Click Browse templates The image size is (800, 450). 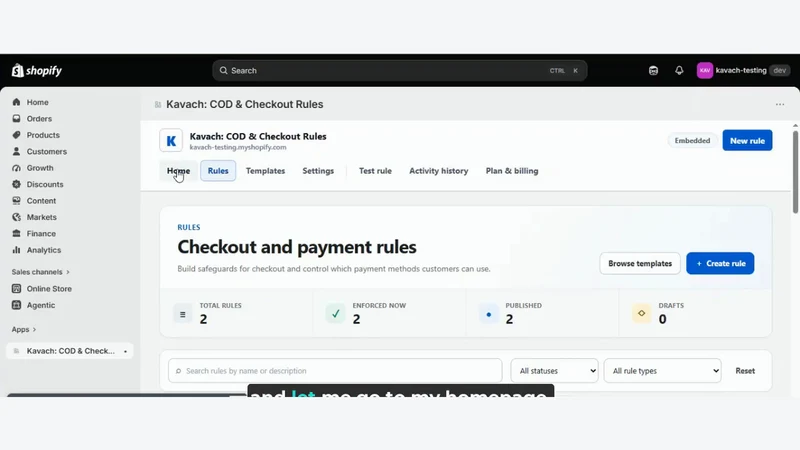click(640, 263)
